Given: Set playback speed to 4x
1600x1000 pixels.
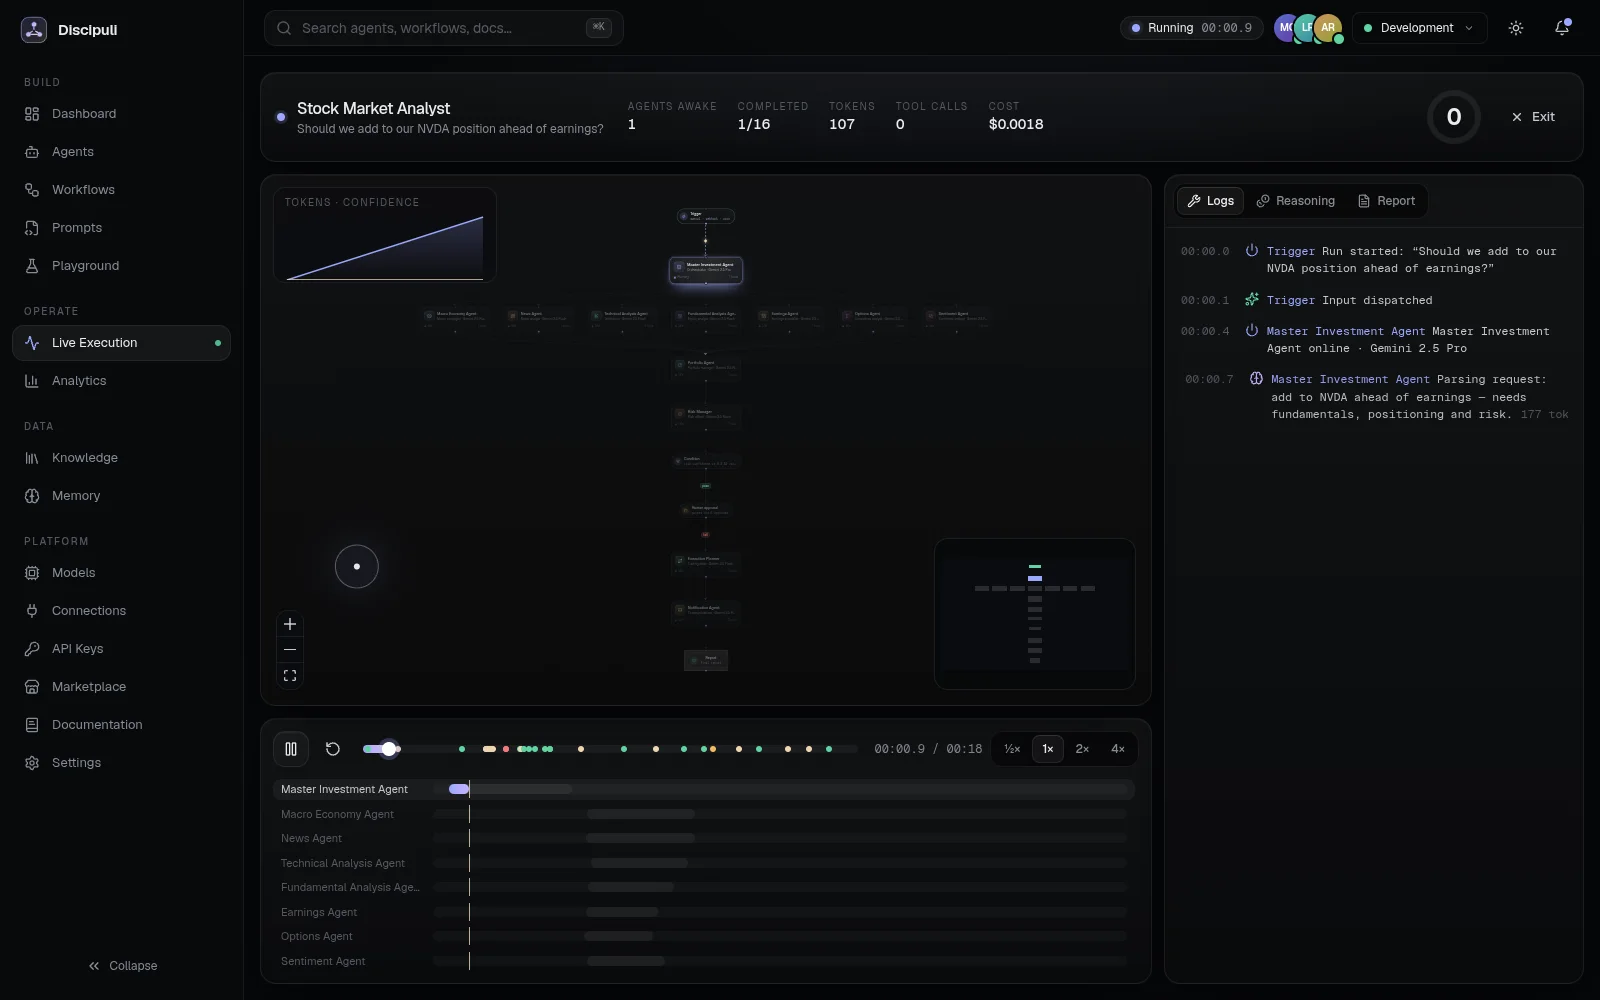Looking at the screenshot, I should click(x=1118, y=749).
